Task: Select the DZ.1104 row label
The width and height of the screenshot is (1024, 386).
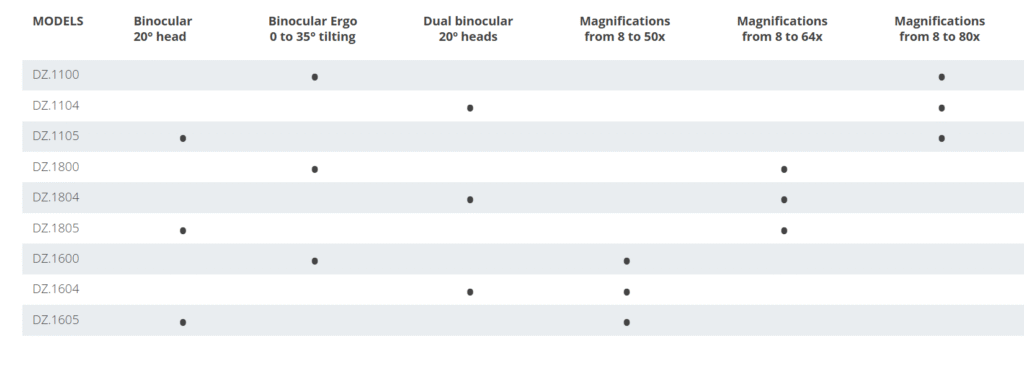Action: 56,105
